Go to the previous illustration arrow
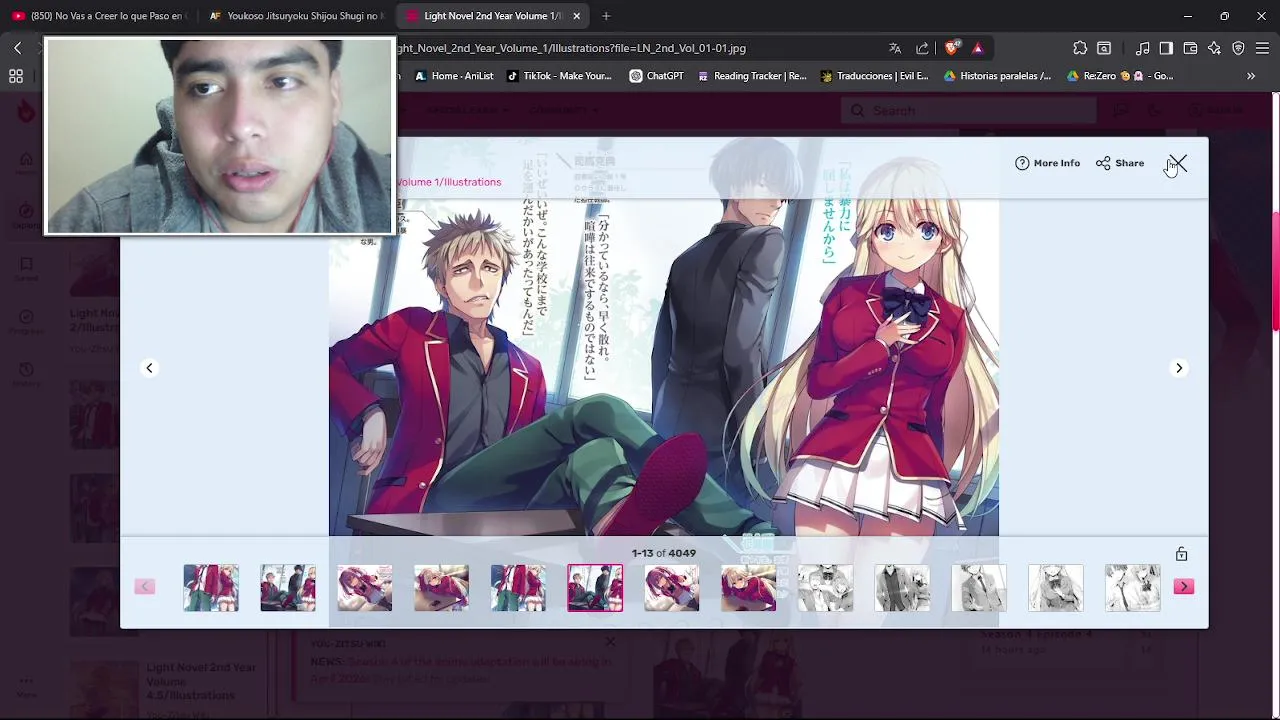This screenshot has height=720, width=1280. 149,368
